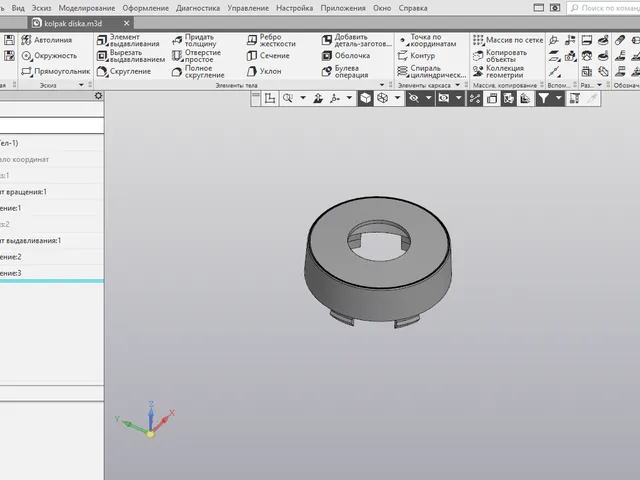640x480 pixels.
Task: Click the coordinate system layout icon
Action: 270,98
